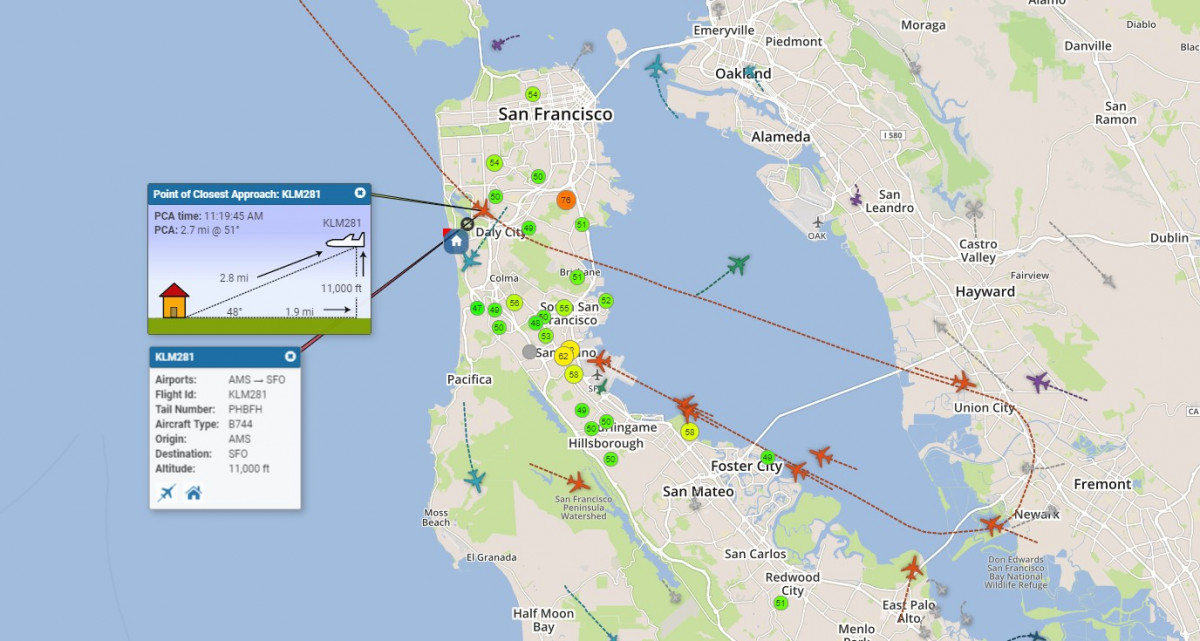Click the OAK airport icon
The height and width of the screenshot is (641, 1200).
pos(818,223)
